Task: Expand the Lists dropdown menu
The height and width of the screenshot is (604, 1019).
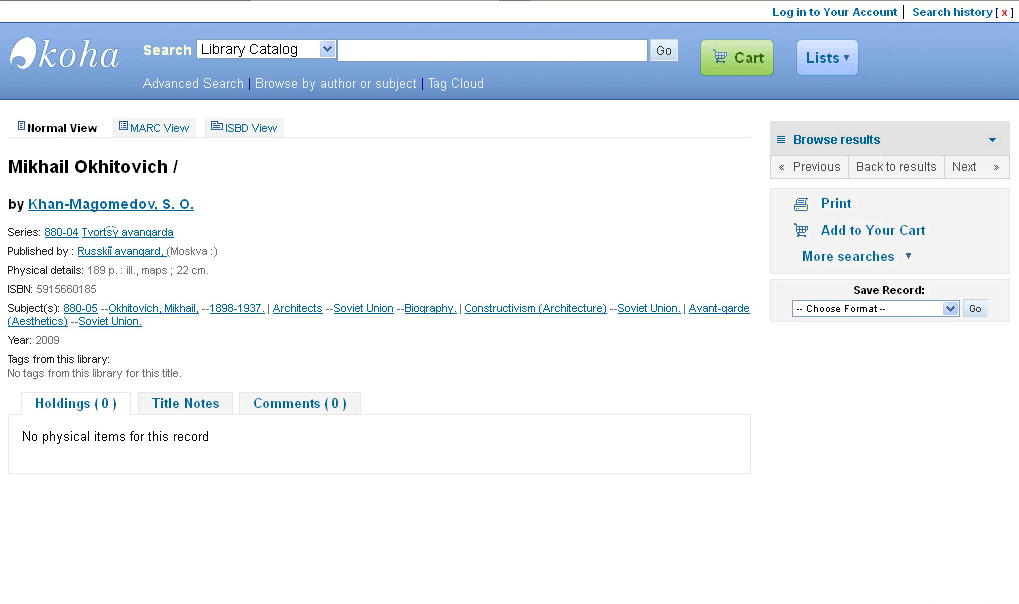Action: pyautogui.click(x=827, y=58)
